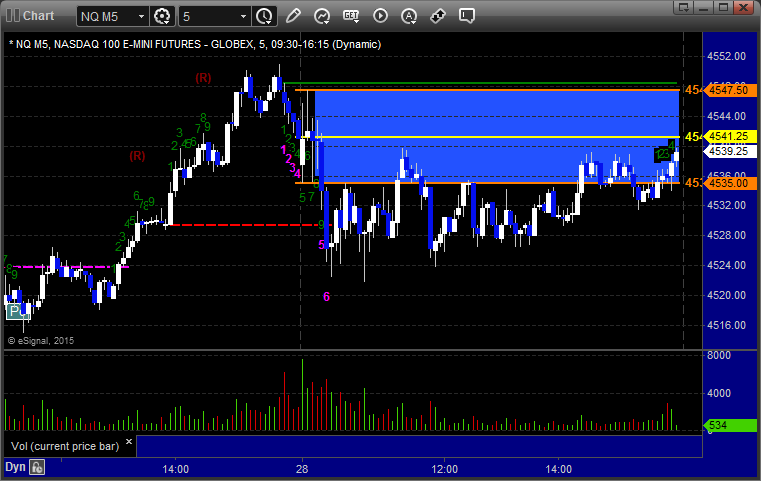Click the first 14:00 time axis label
This screenshot has height=481, width=761.
[176, 469]
